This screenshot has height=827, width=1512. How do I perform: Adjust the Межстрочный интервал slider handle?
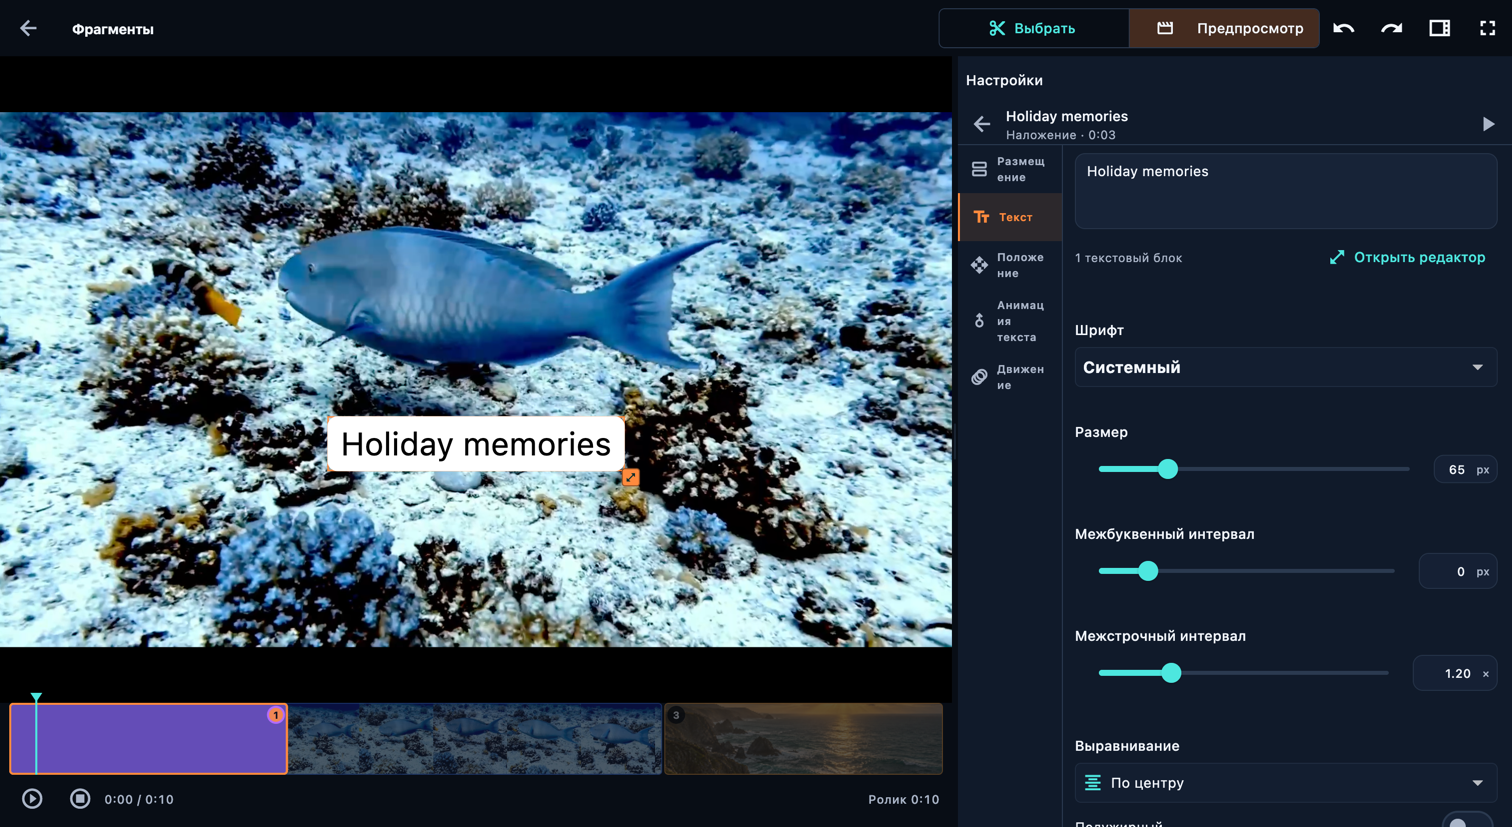click(x=1171, y=673)
